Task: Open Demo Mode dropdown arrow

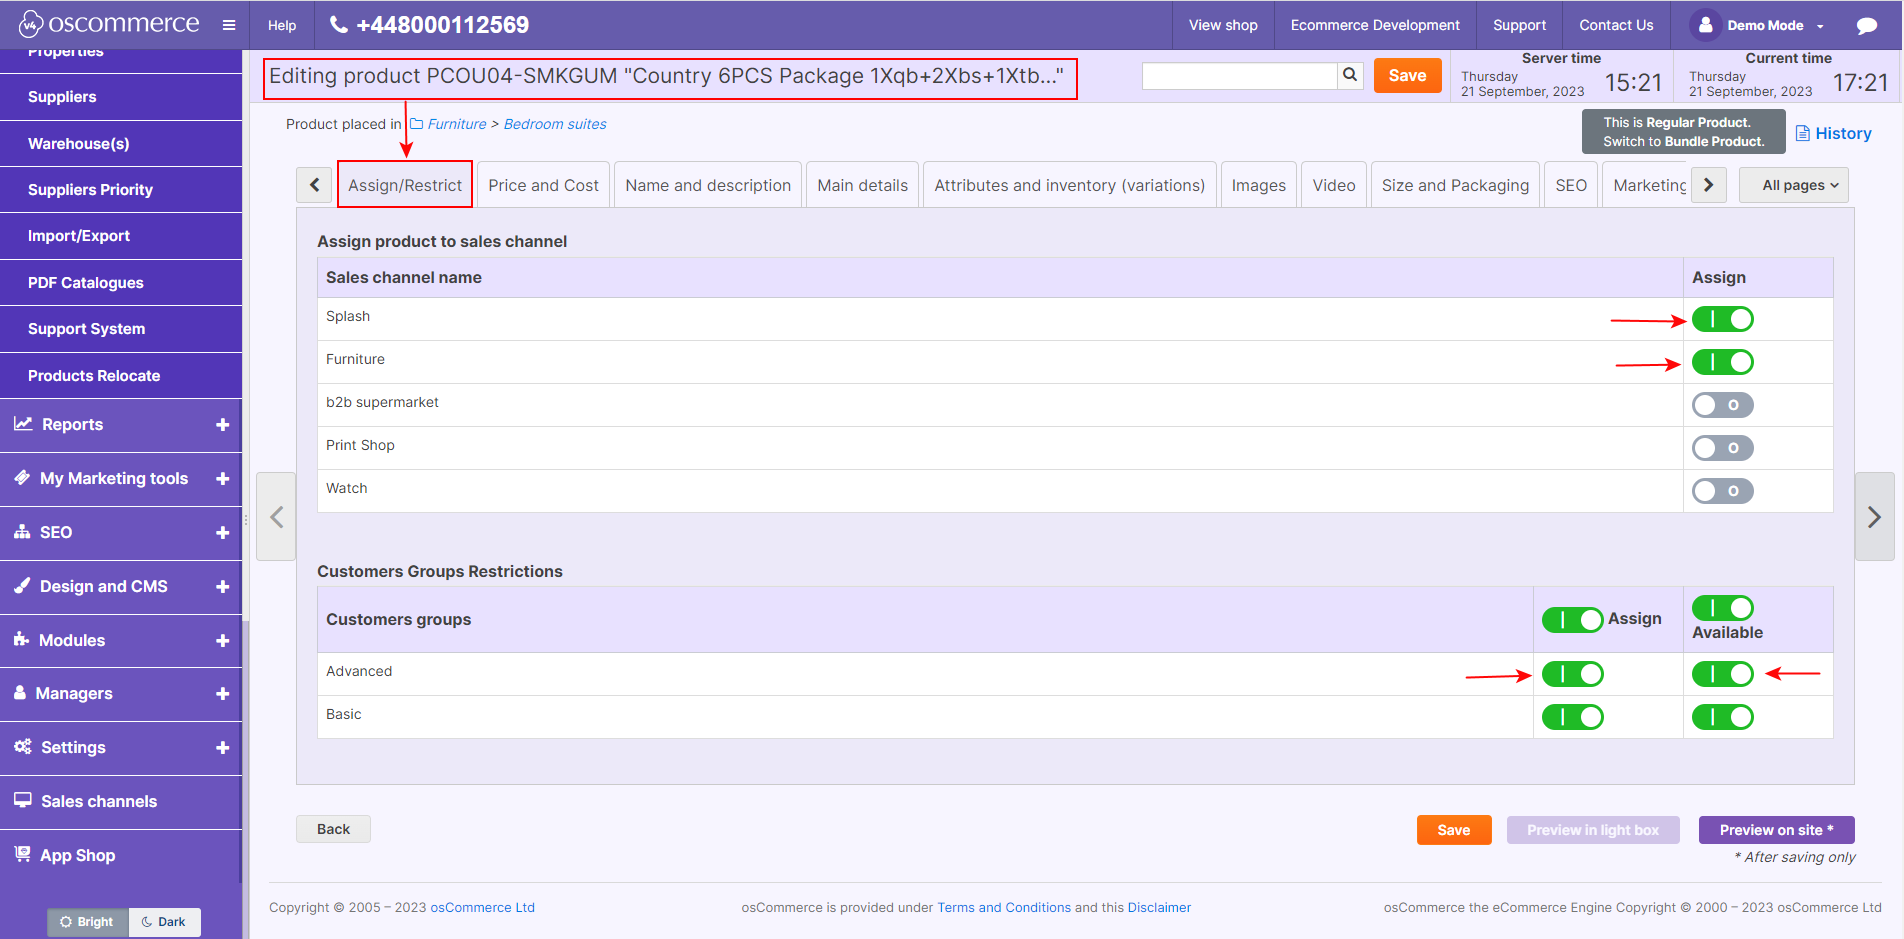Action: 1820,26
